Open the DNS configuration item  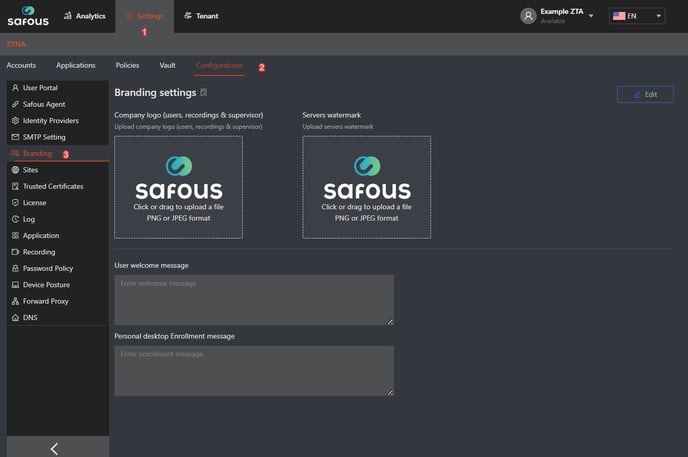coord(30,318)
